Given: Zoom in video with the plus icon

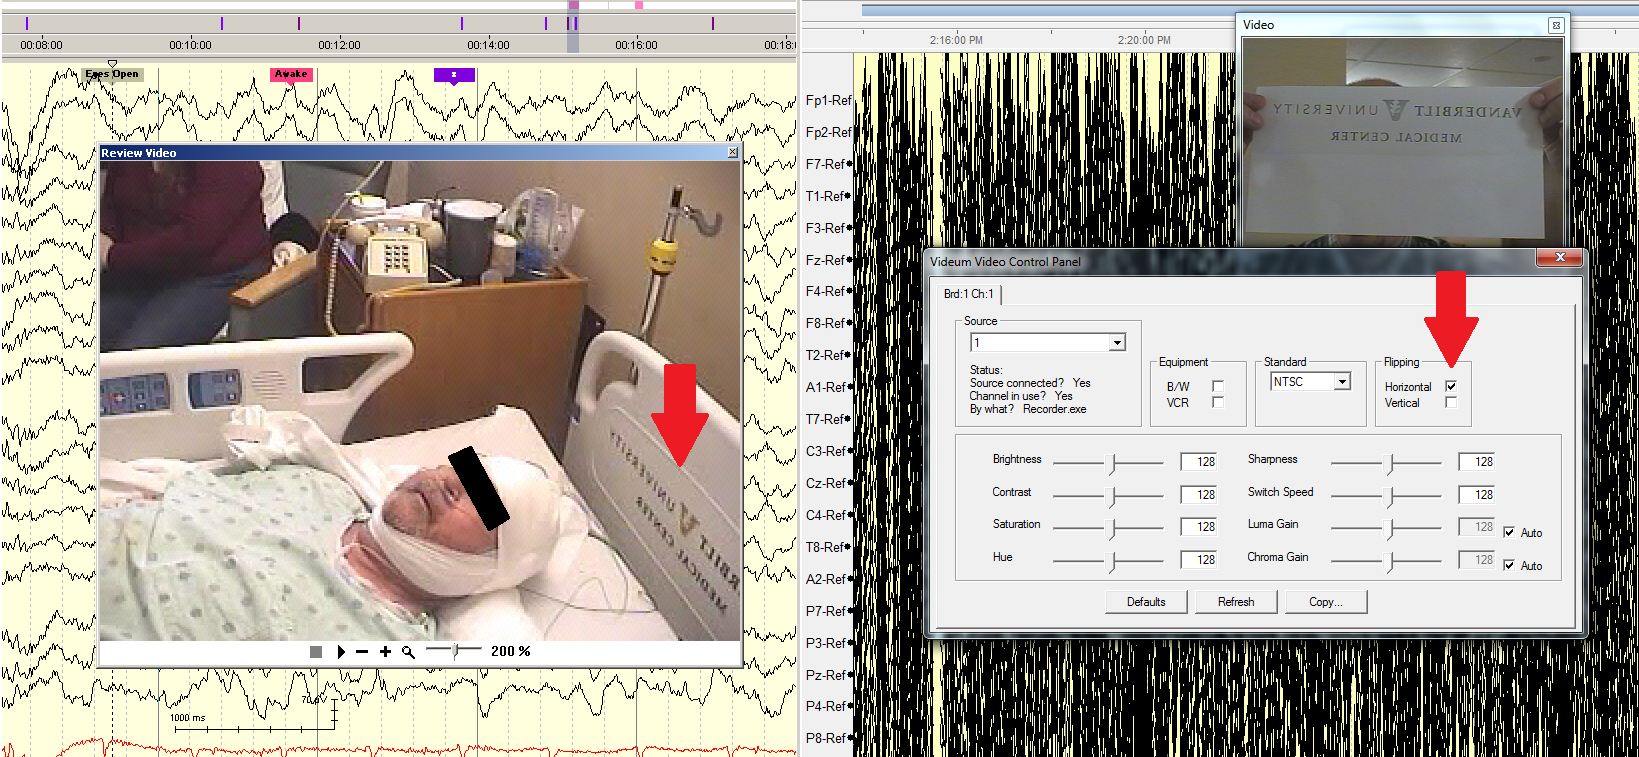Looking at the screenshot, I should (x=385, y=652).
